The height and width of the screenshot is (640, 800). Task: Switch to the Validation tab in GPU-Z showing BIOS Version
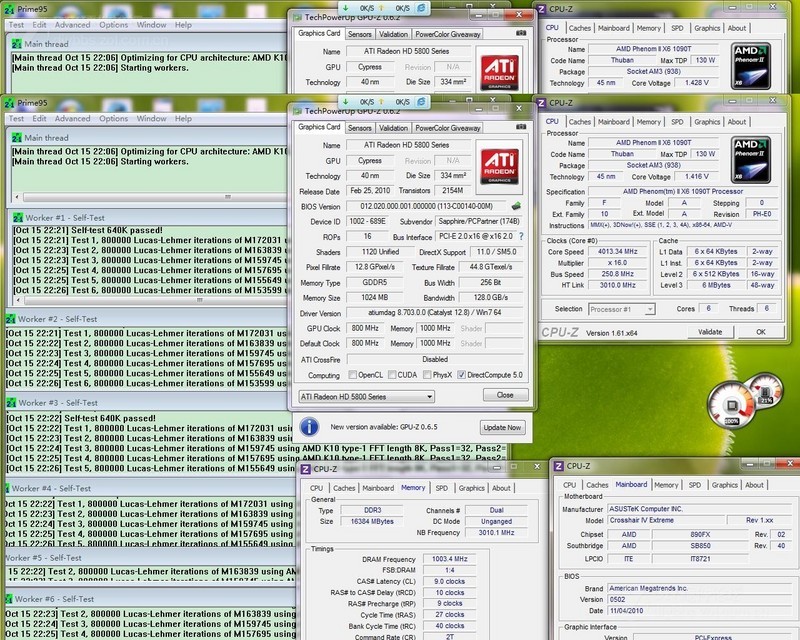(393, 128)
